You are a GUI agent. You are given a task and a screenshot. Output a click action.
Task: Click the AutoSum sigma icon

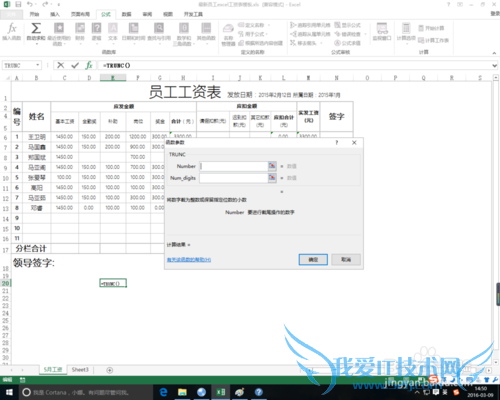36,28
